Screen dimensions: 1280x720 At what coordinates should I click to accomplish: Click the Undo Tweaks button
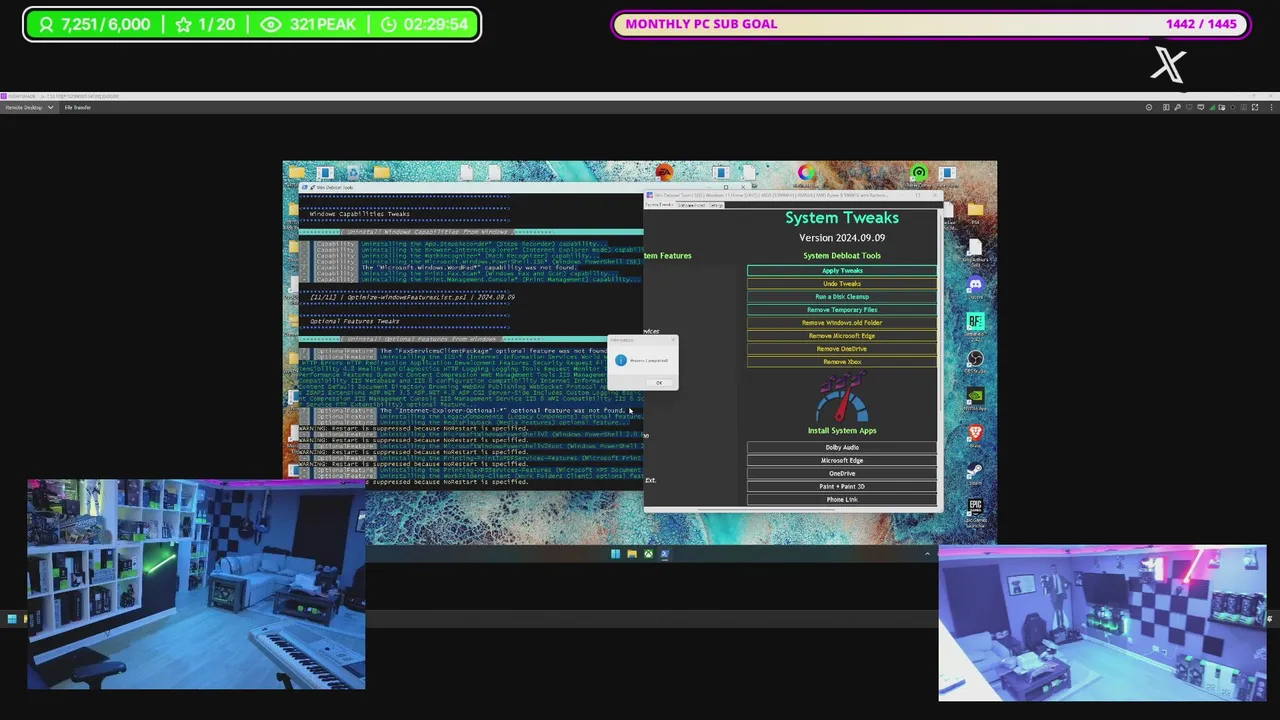pyautogui.click(x=842, y=284)
